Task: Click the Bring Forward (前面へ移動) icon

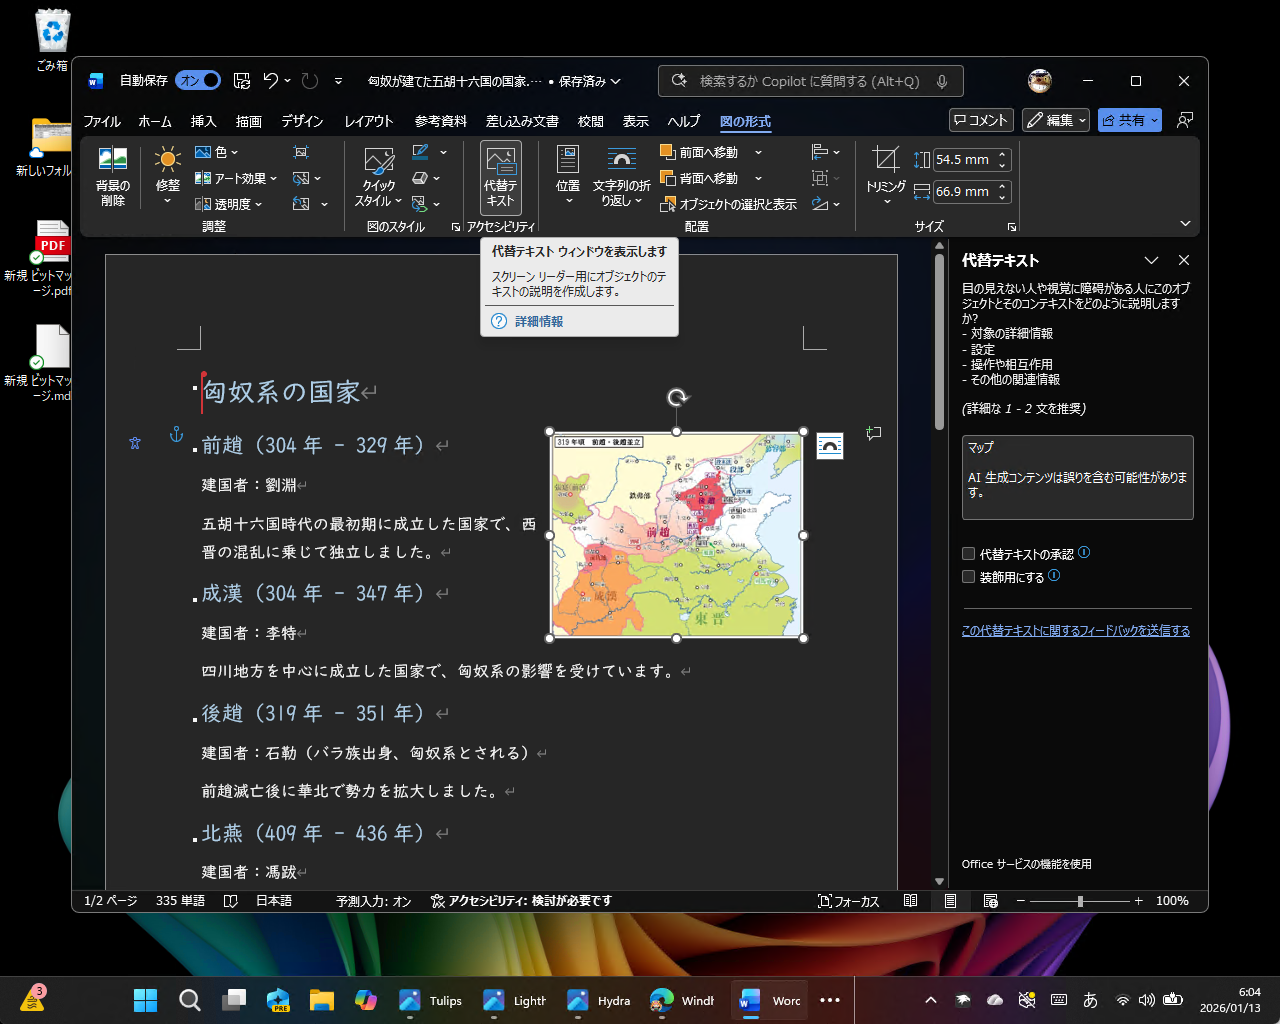Action: (666, 151)
